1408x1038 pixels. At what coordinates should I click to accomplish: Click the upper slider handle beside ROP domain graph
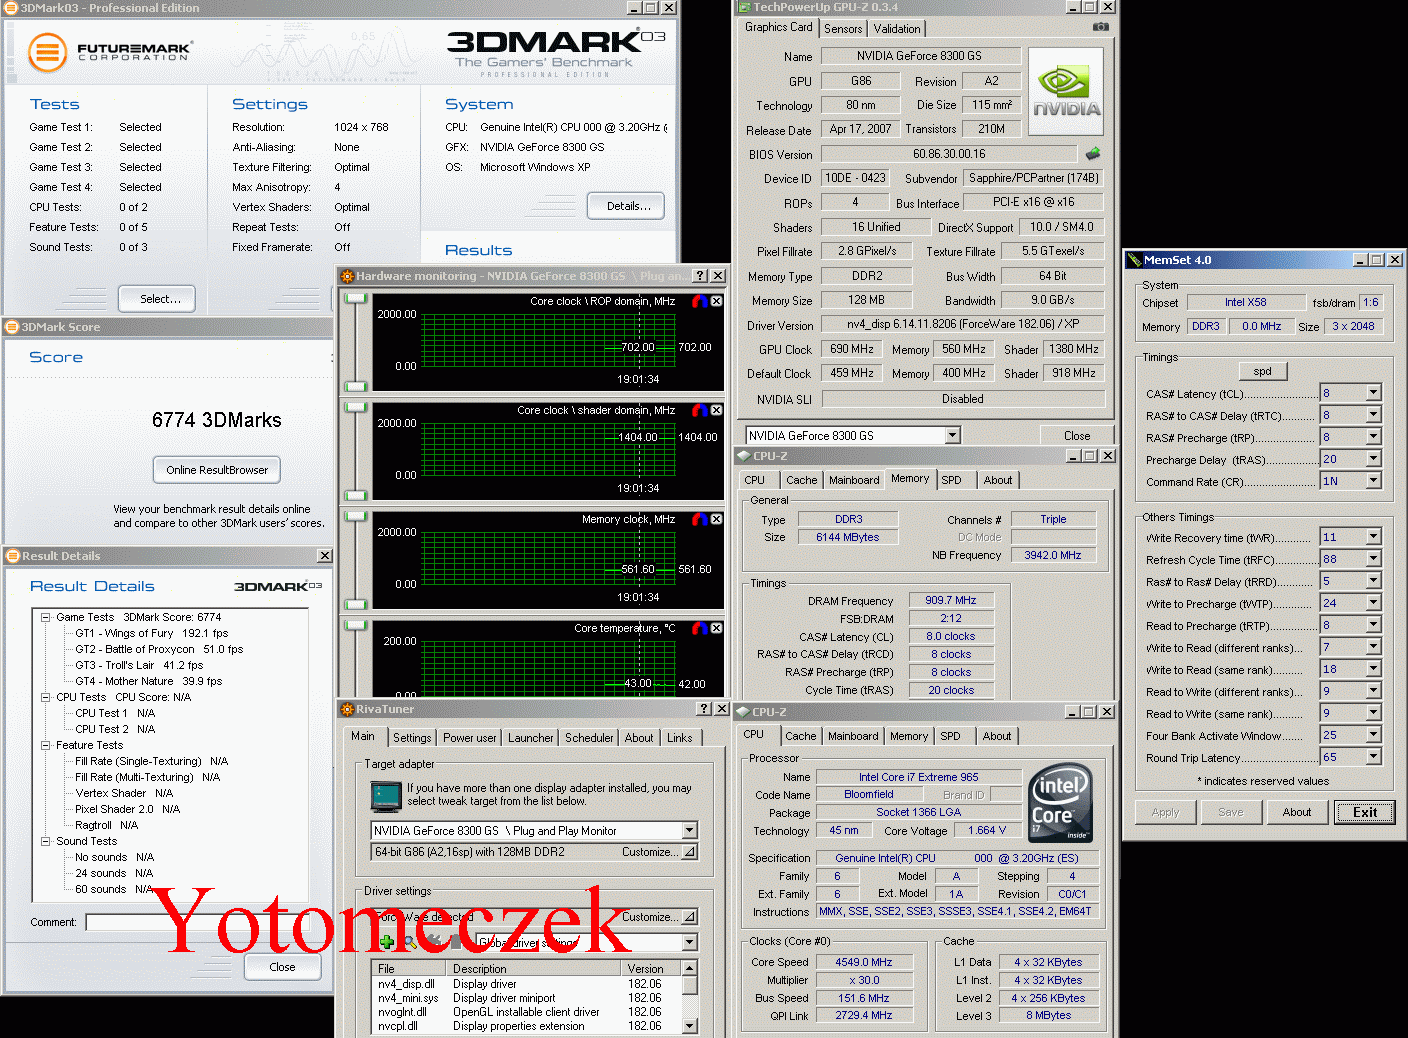pos(355,297)
